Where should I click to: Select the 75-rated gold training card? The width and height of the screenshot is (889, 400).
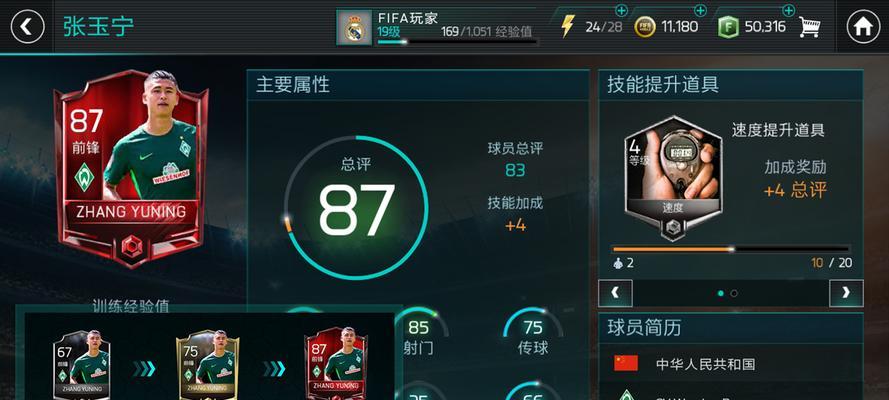click(x=208, y=364)
